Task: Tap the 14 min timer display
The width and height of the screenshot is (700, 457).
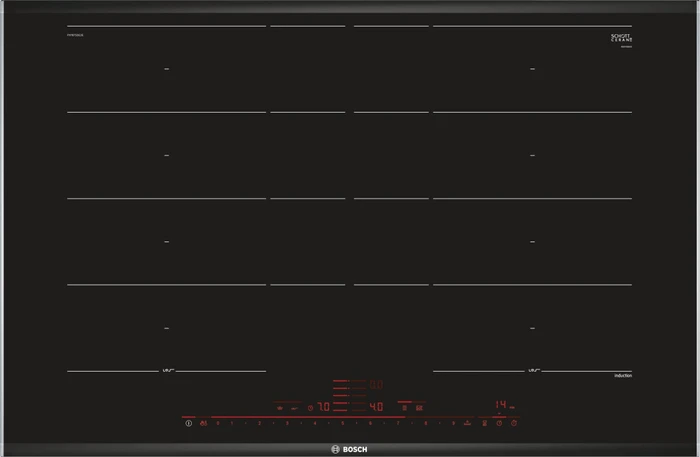Action: pos(504,404)
